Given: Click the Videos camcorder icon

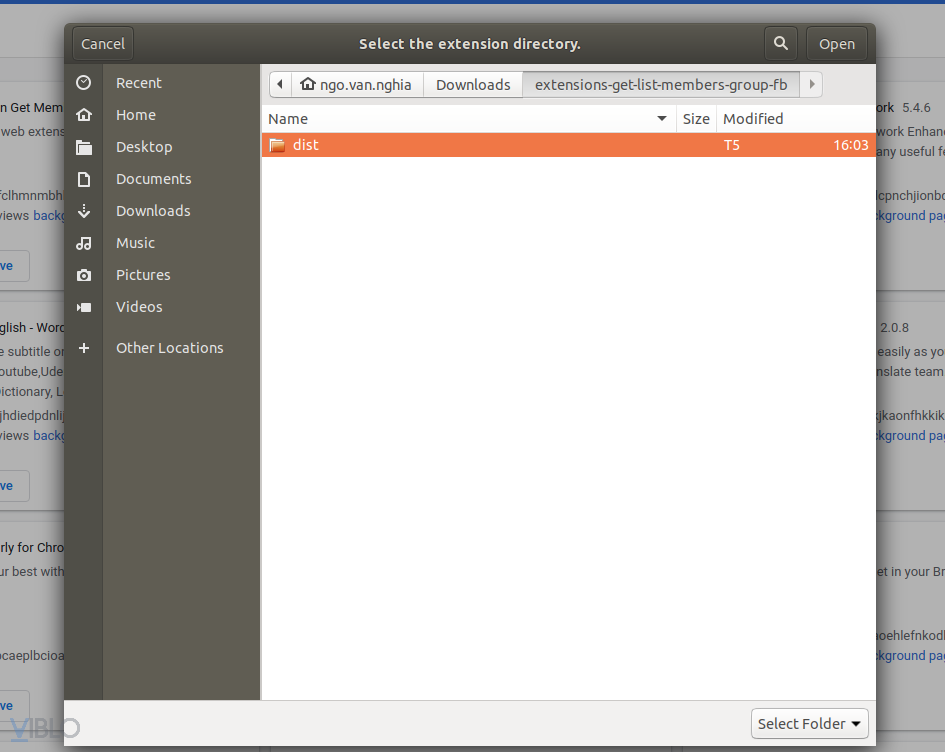Looking at the screenshot, I should (x=84, y=307).
